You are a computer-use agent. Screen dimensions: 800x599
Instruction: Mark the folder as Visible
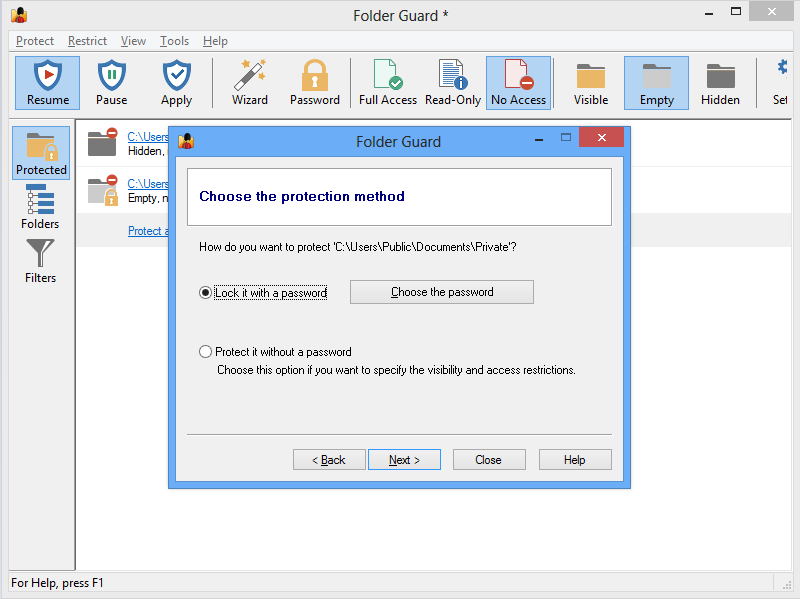click(x=590, y=82)
